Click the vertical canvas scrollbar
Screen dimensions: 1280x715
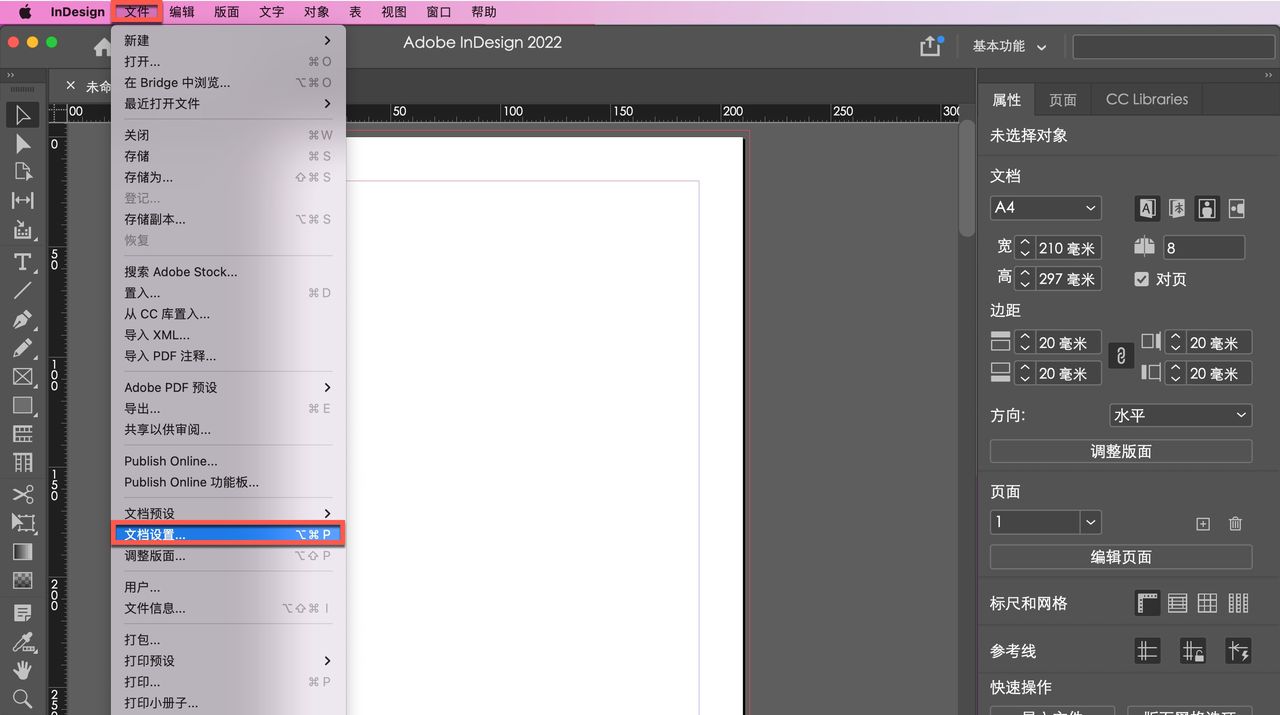966,179
